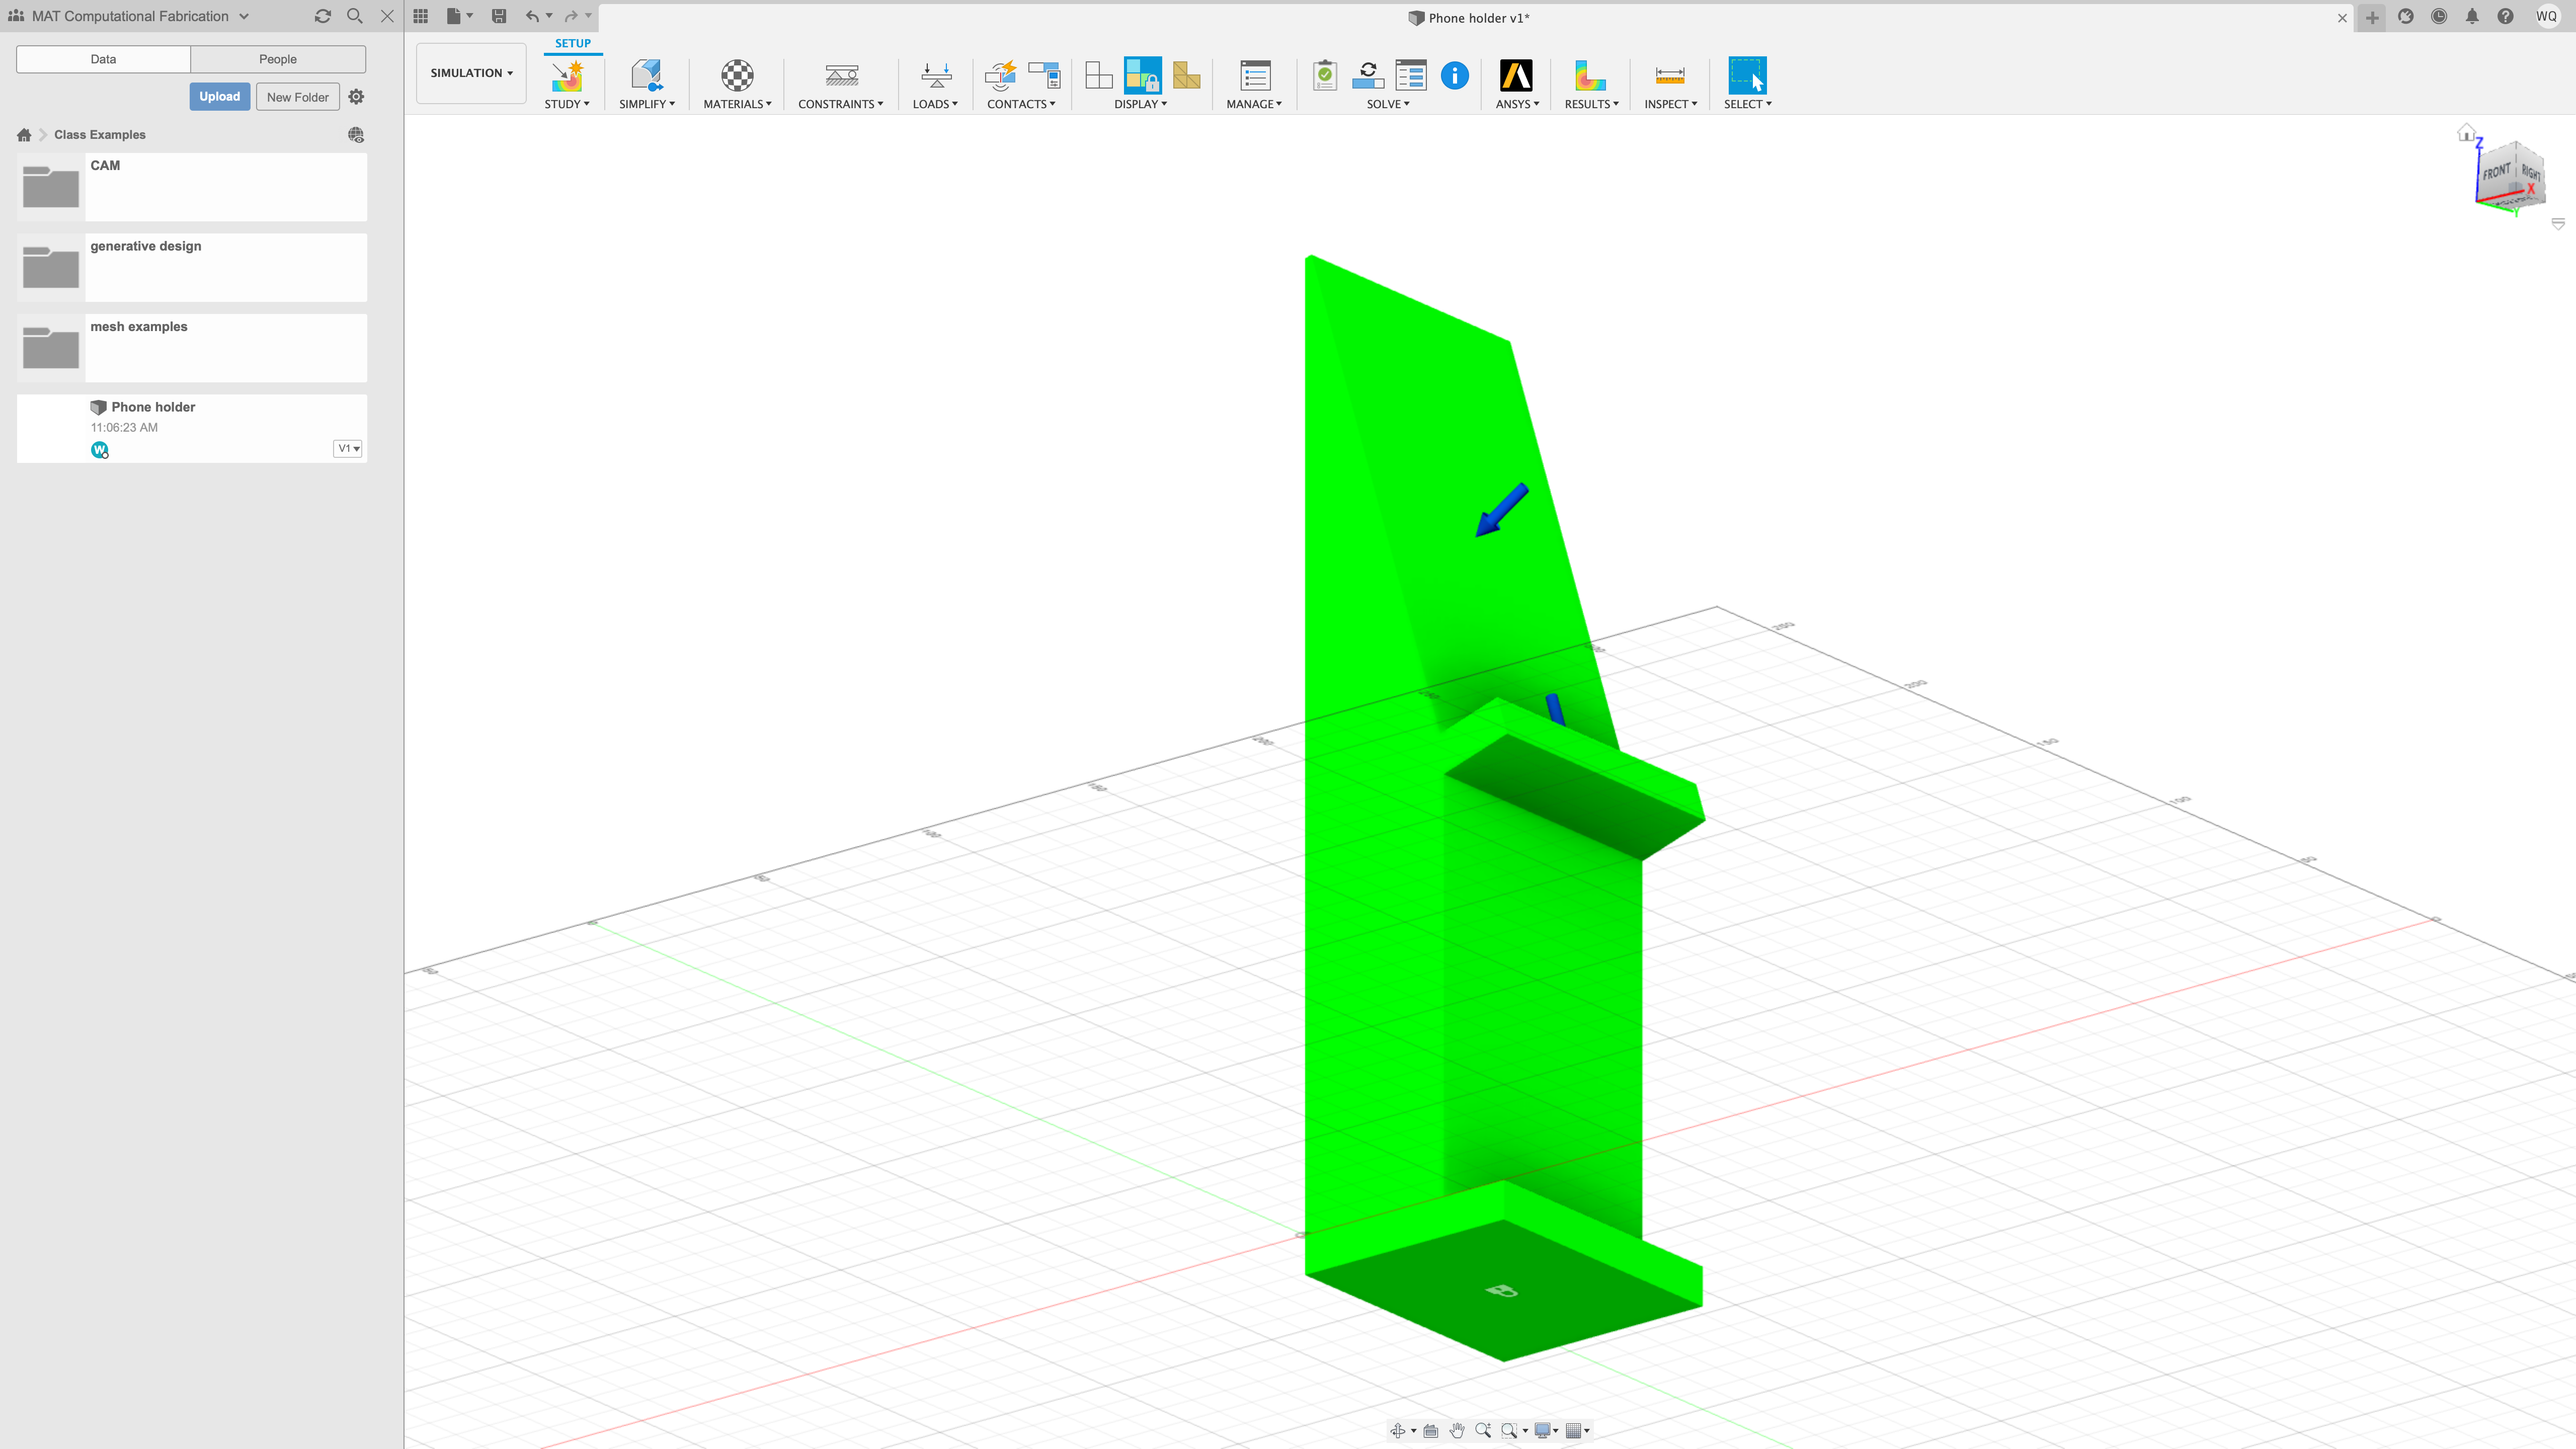Click the Automatic Contacts lightning icon
This screenshot has width=2576, height=1449.
(x=1000, y=76)
